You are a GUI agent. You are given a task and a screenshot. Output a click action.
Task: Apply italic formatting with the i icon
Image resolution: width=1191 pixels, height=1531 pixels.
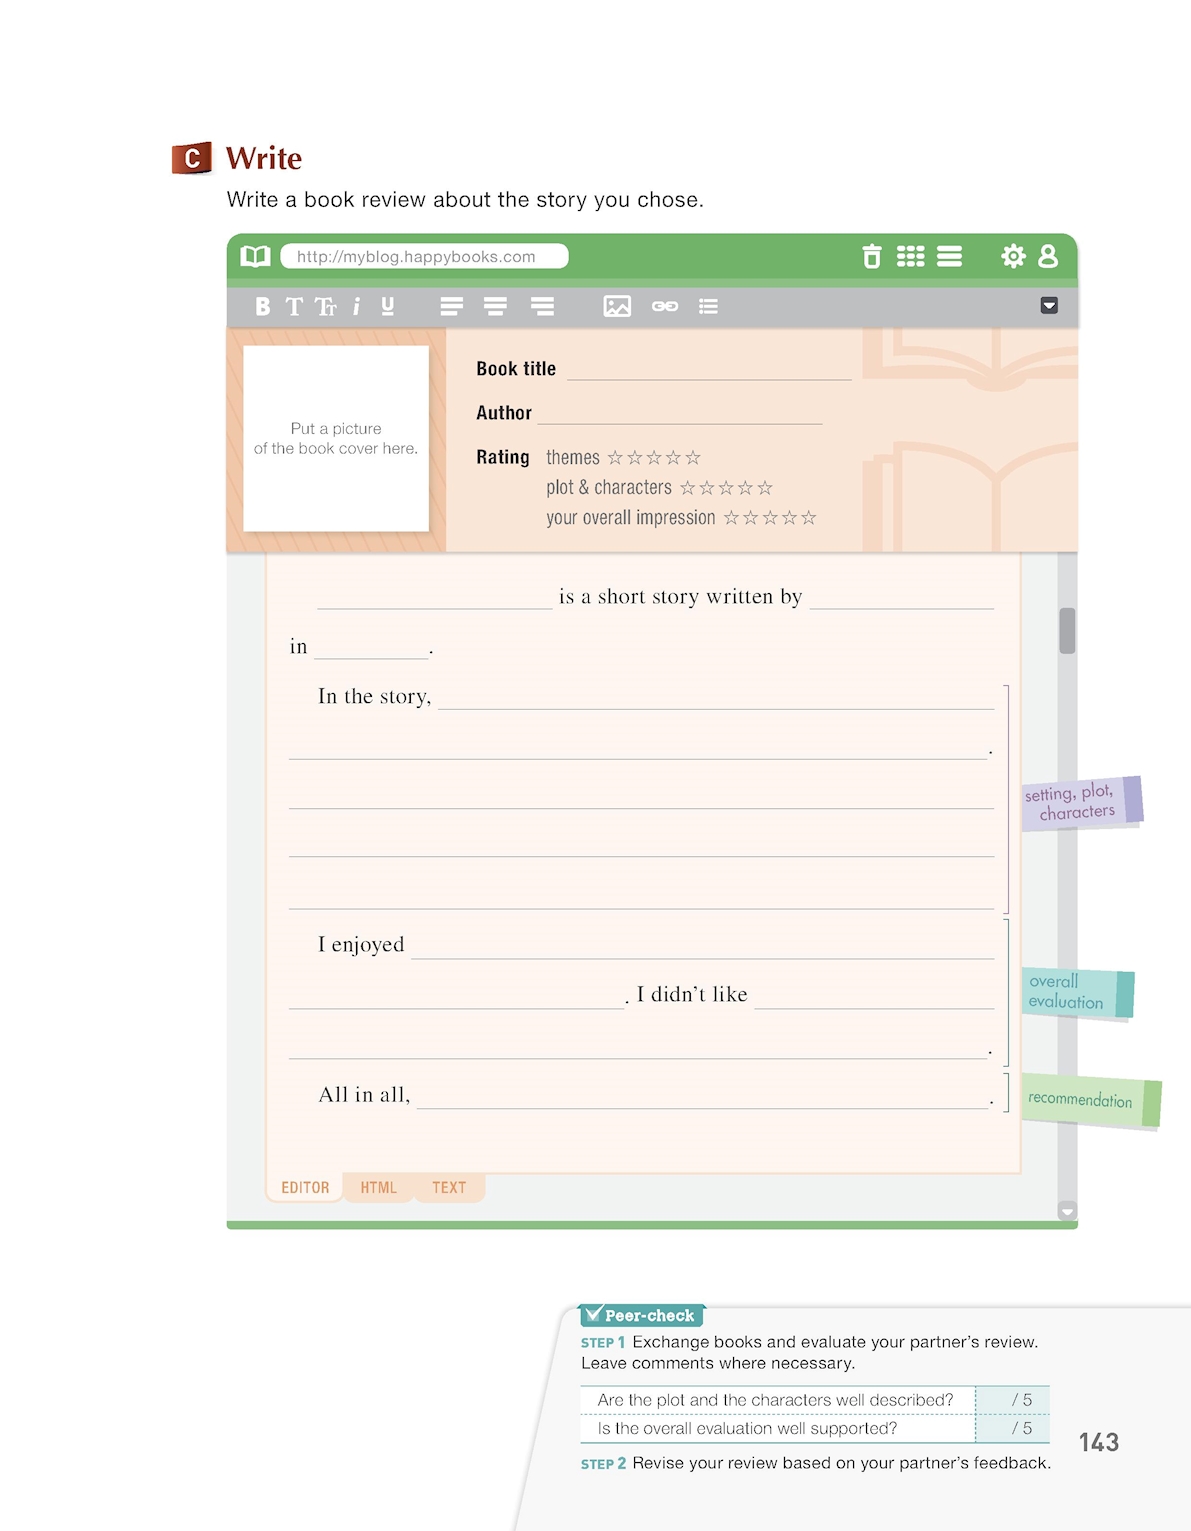[x=356, y=307]
